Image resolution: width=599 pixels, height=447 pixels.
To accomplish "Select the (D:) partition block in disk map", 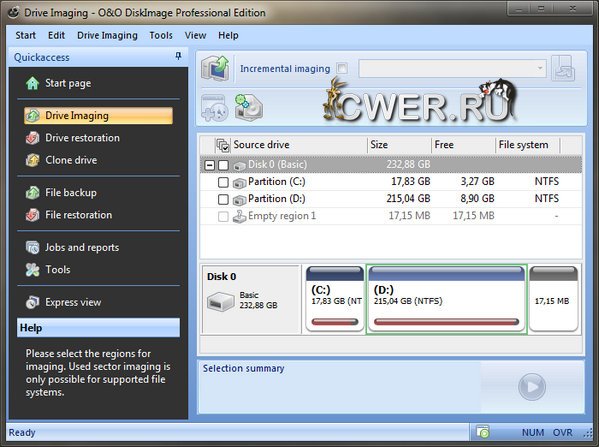I will pyautogui.click(x=447, y=299).
